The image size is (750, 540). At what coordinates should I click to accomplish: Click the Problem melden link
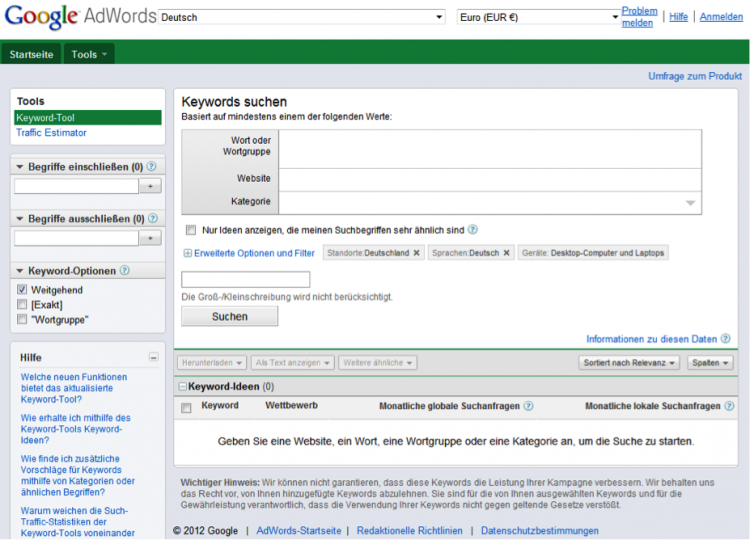pyautogui.click(x=640, y=17)
